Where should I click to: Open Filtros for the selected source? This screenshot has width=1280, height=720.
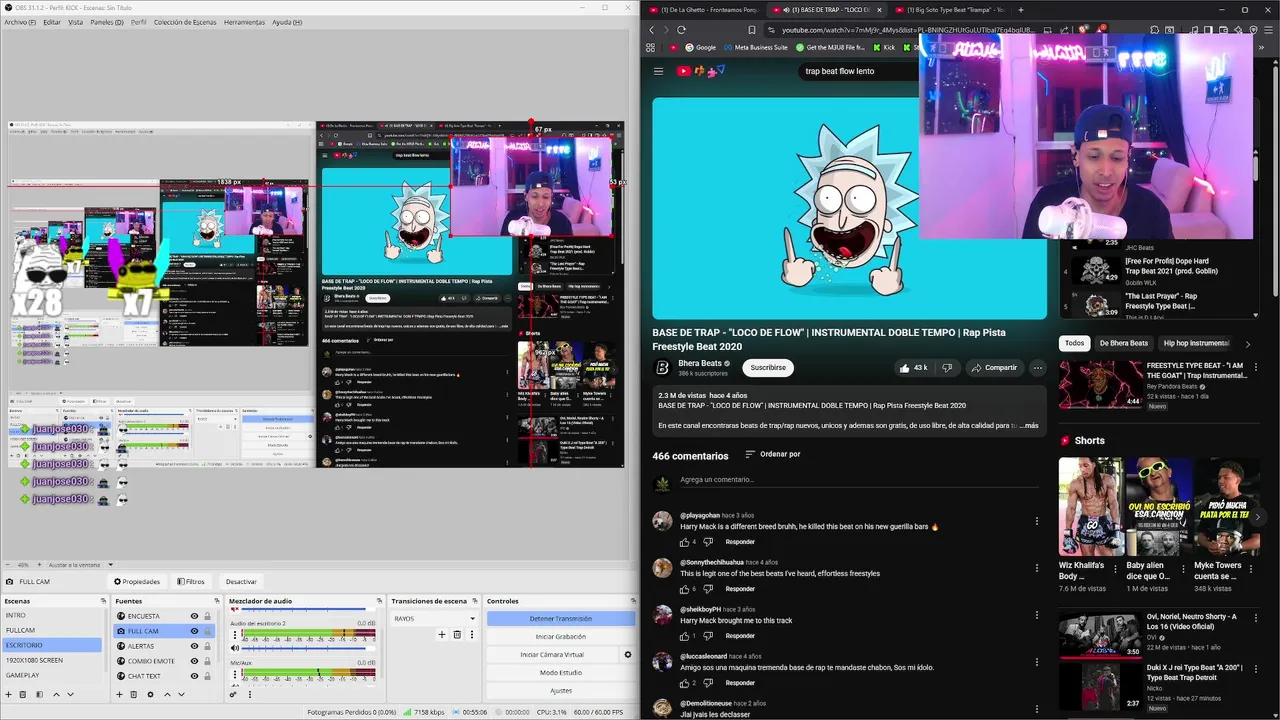click(191, 581)
